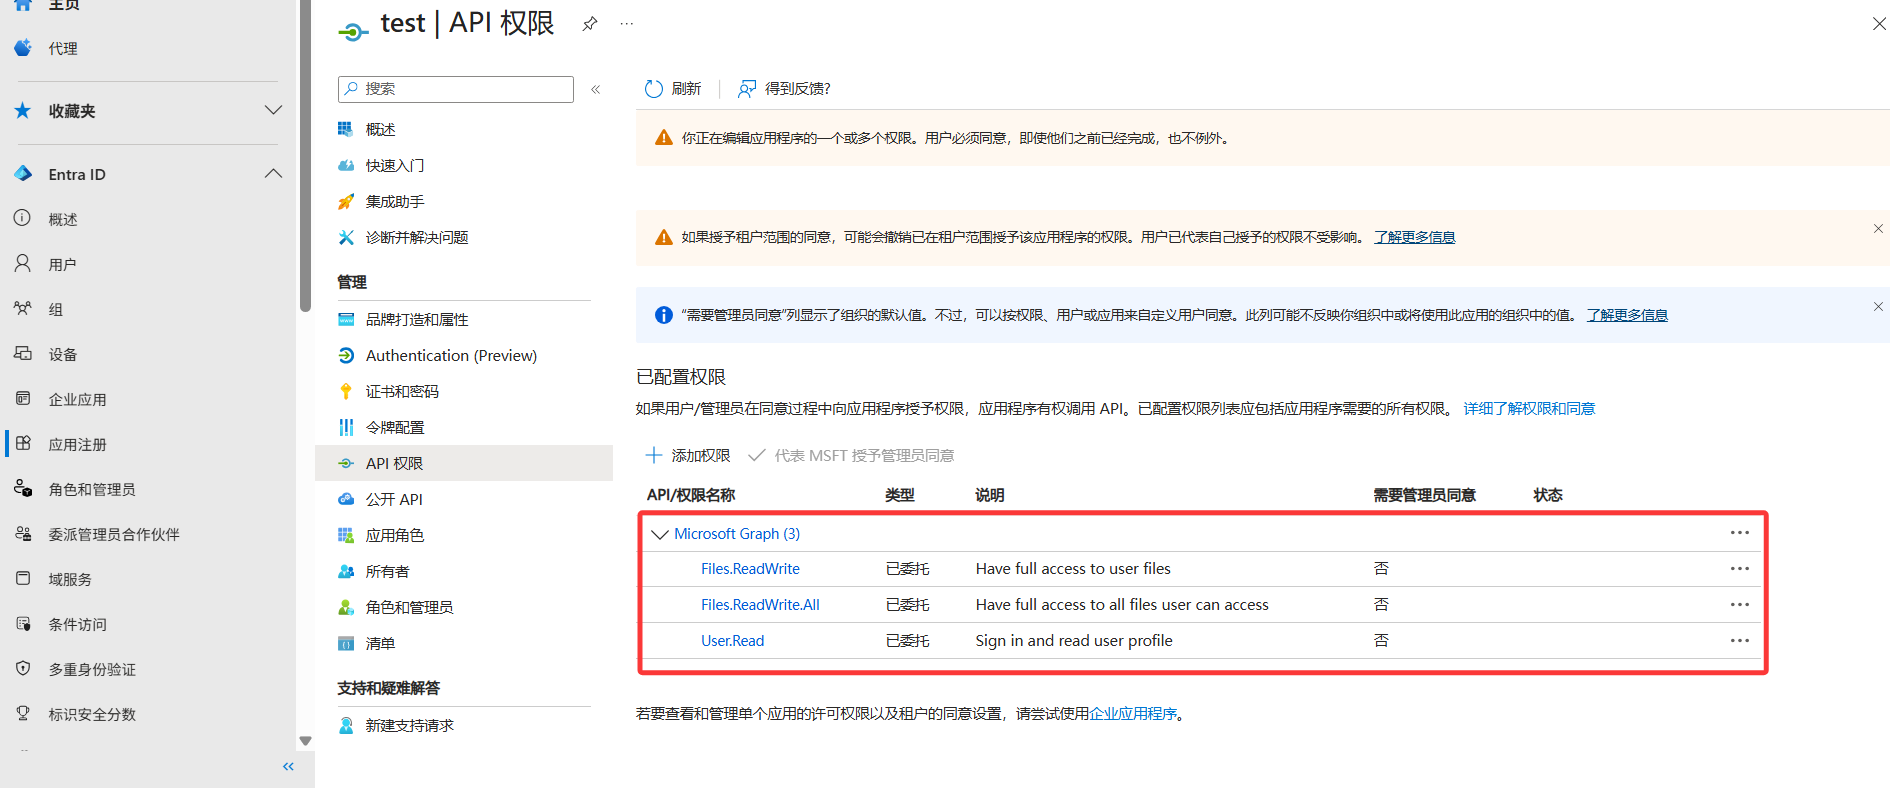Click the left navigation vertical scrollbar
The width and height of the screenshot is (1890, 788).
pos(305,160)
